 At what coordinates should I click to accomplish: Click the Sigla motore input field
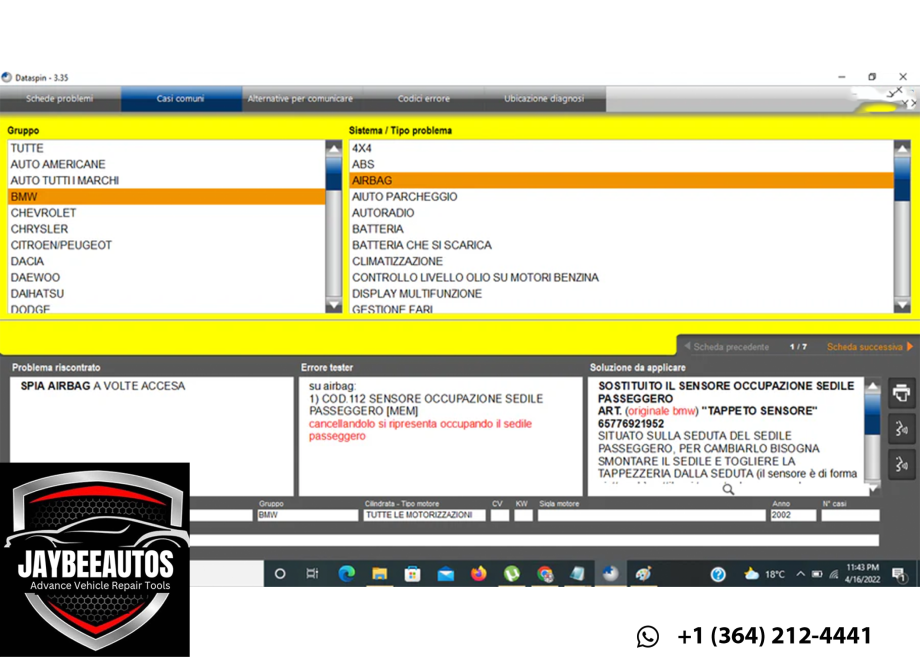coord(651,515)
